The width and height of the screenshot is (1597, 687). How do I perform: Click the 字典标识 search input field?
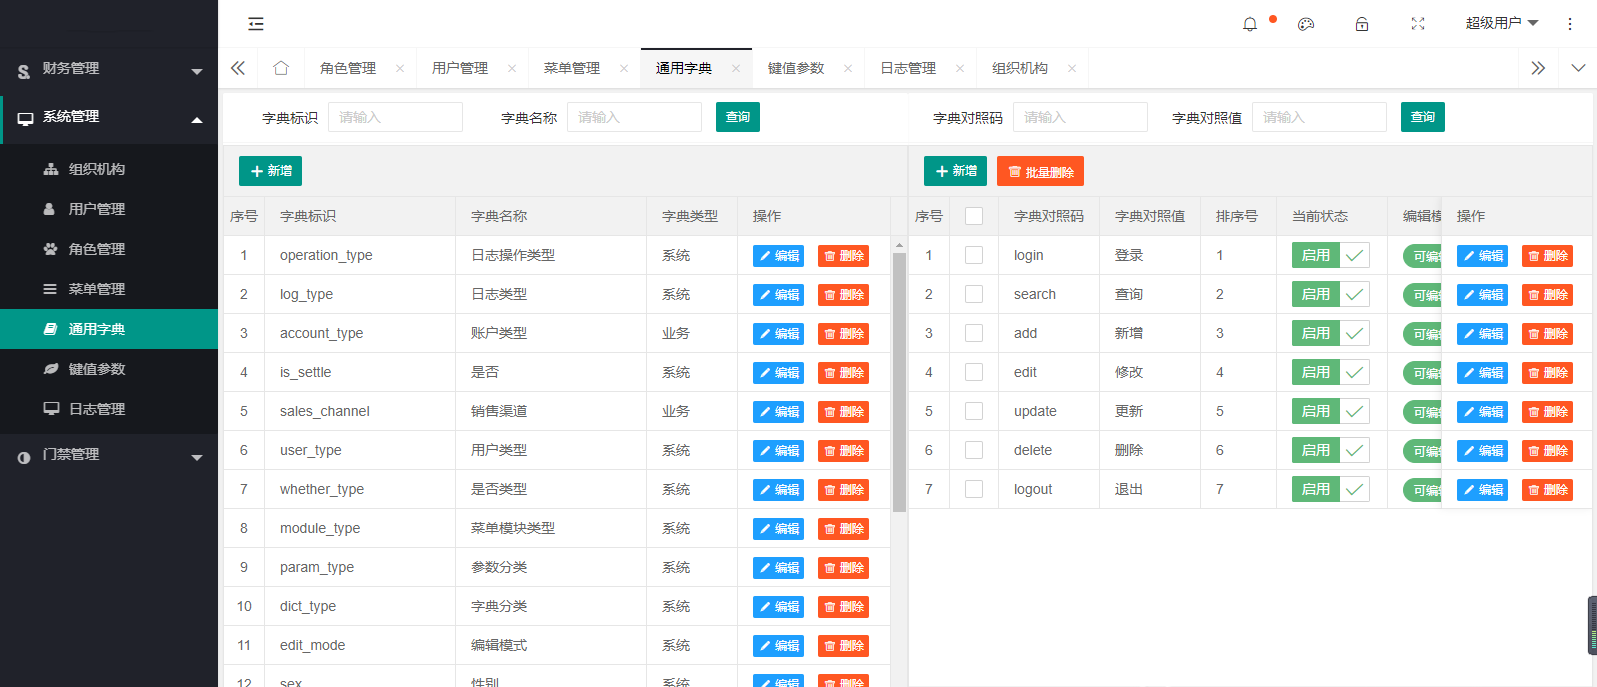coord(395,117)
